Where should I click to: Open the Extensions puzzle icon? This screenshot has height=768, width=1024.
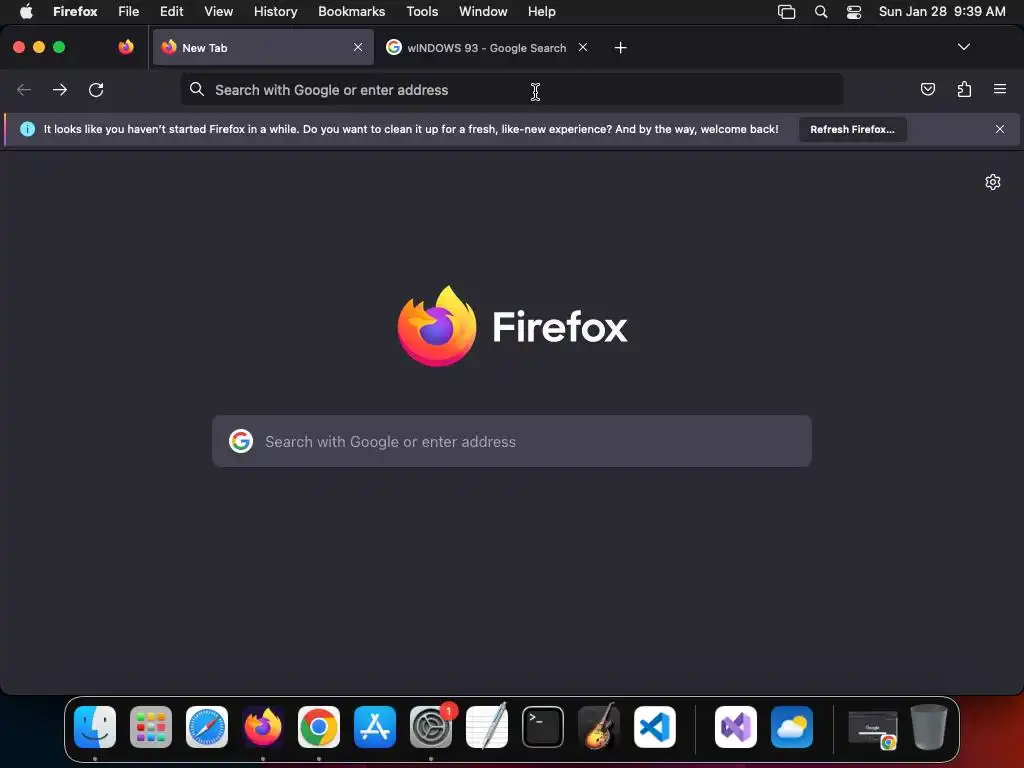(964, 89)
